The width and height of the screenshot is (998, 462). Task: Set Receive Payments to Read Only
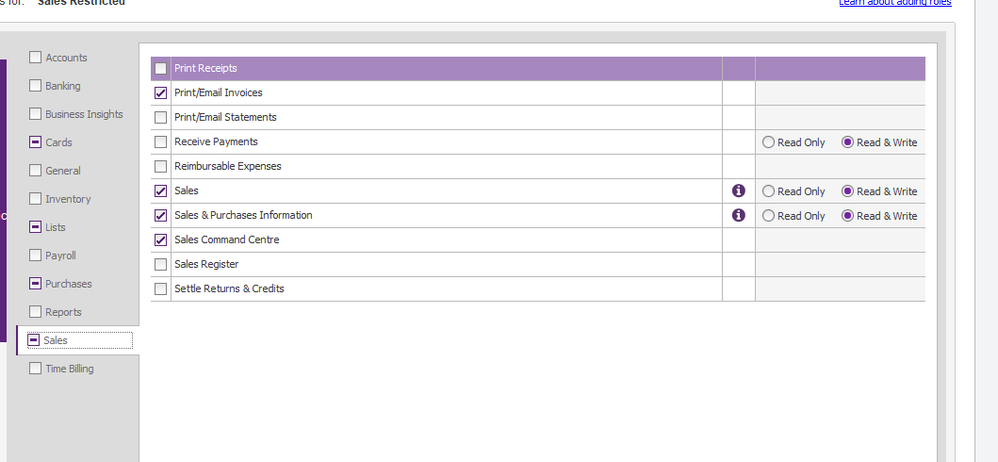pos(769,142)
